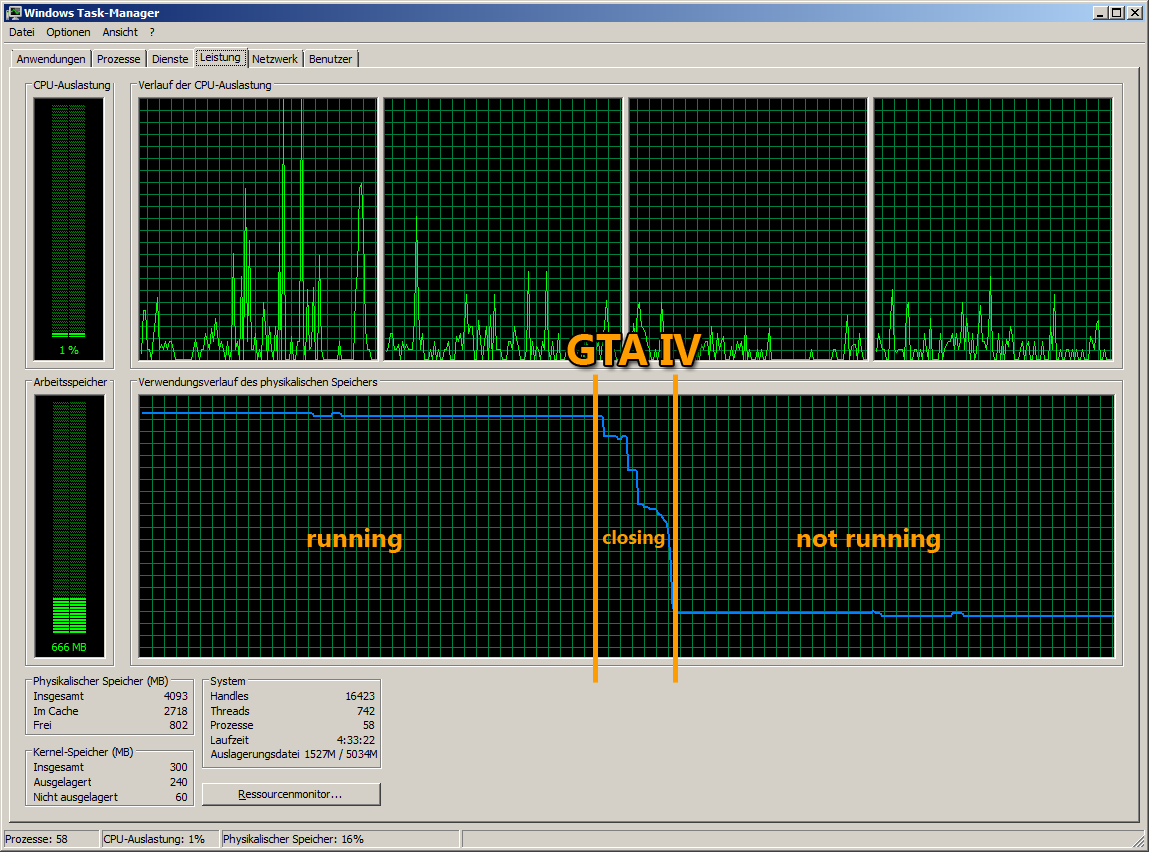Click the CPU-Auslastung 1 % gauge
This screenshot has height=852, width=1149.
69,229
